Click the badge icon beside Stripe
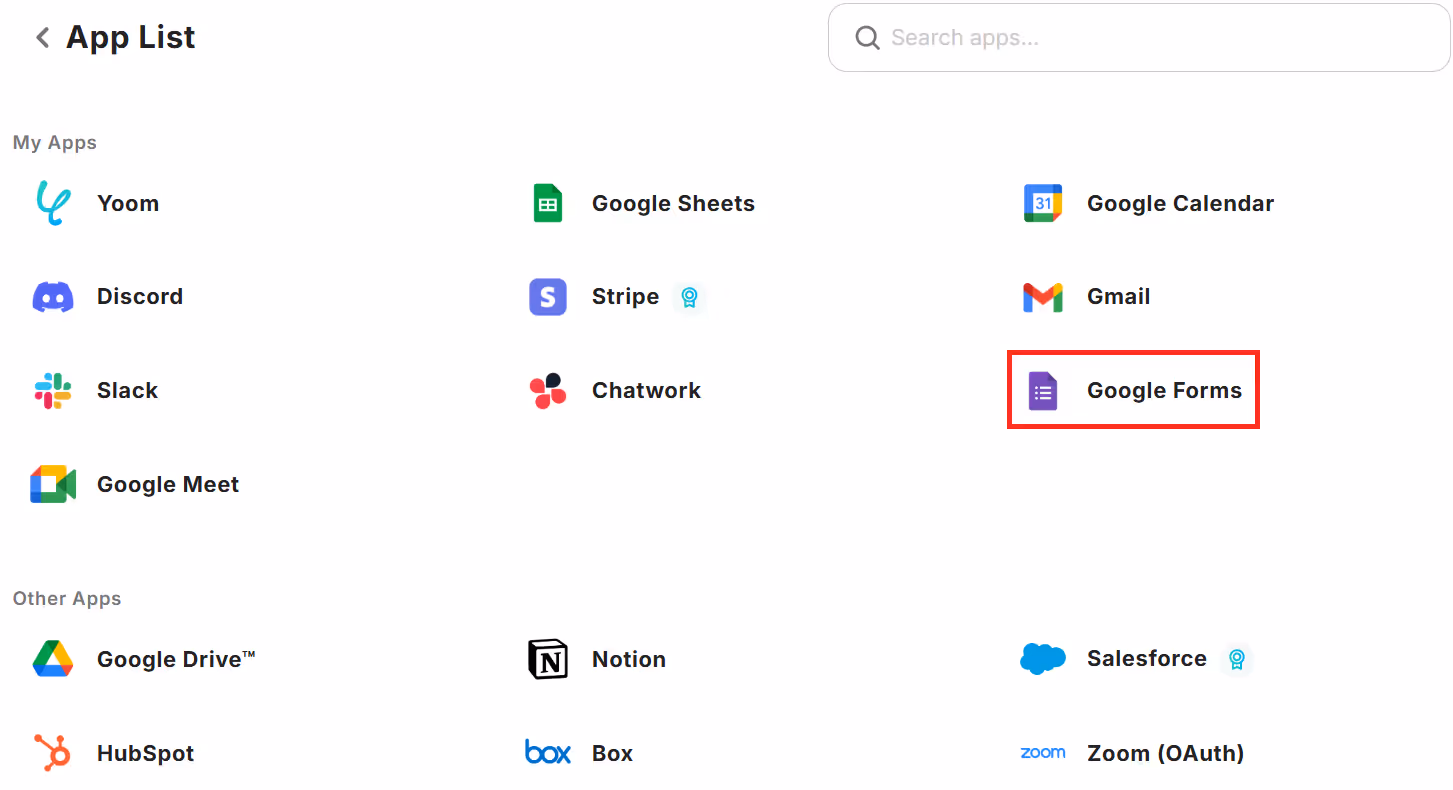 coord(688,297)
